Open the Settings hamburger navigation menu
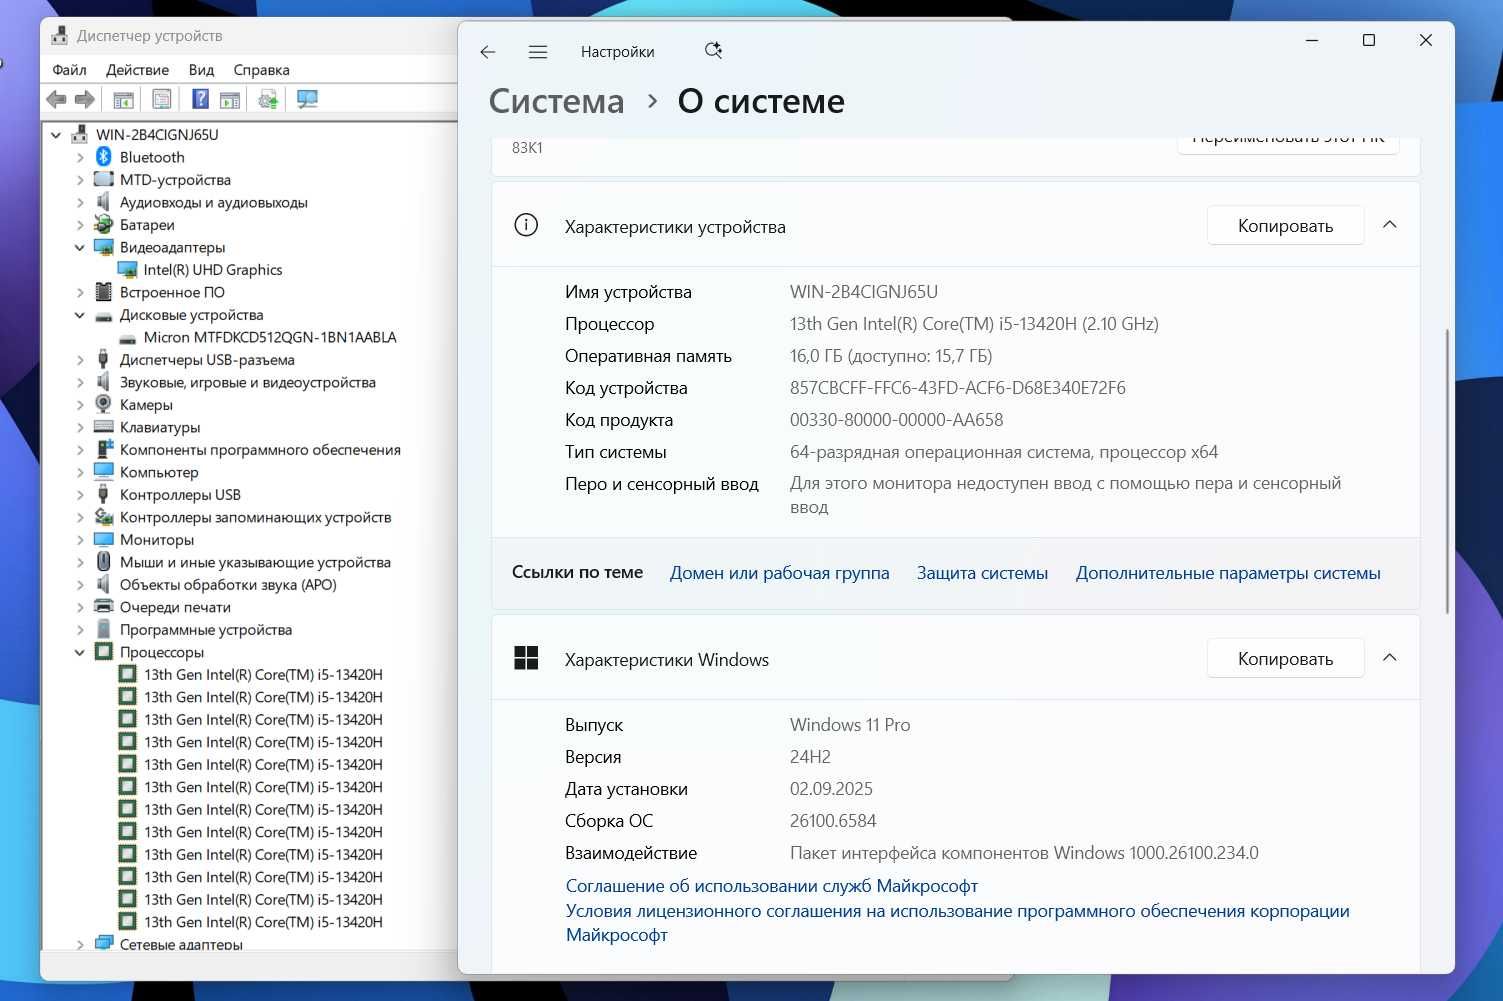This screenshot has width=1503, height=1001. click(538, 52)
